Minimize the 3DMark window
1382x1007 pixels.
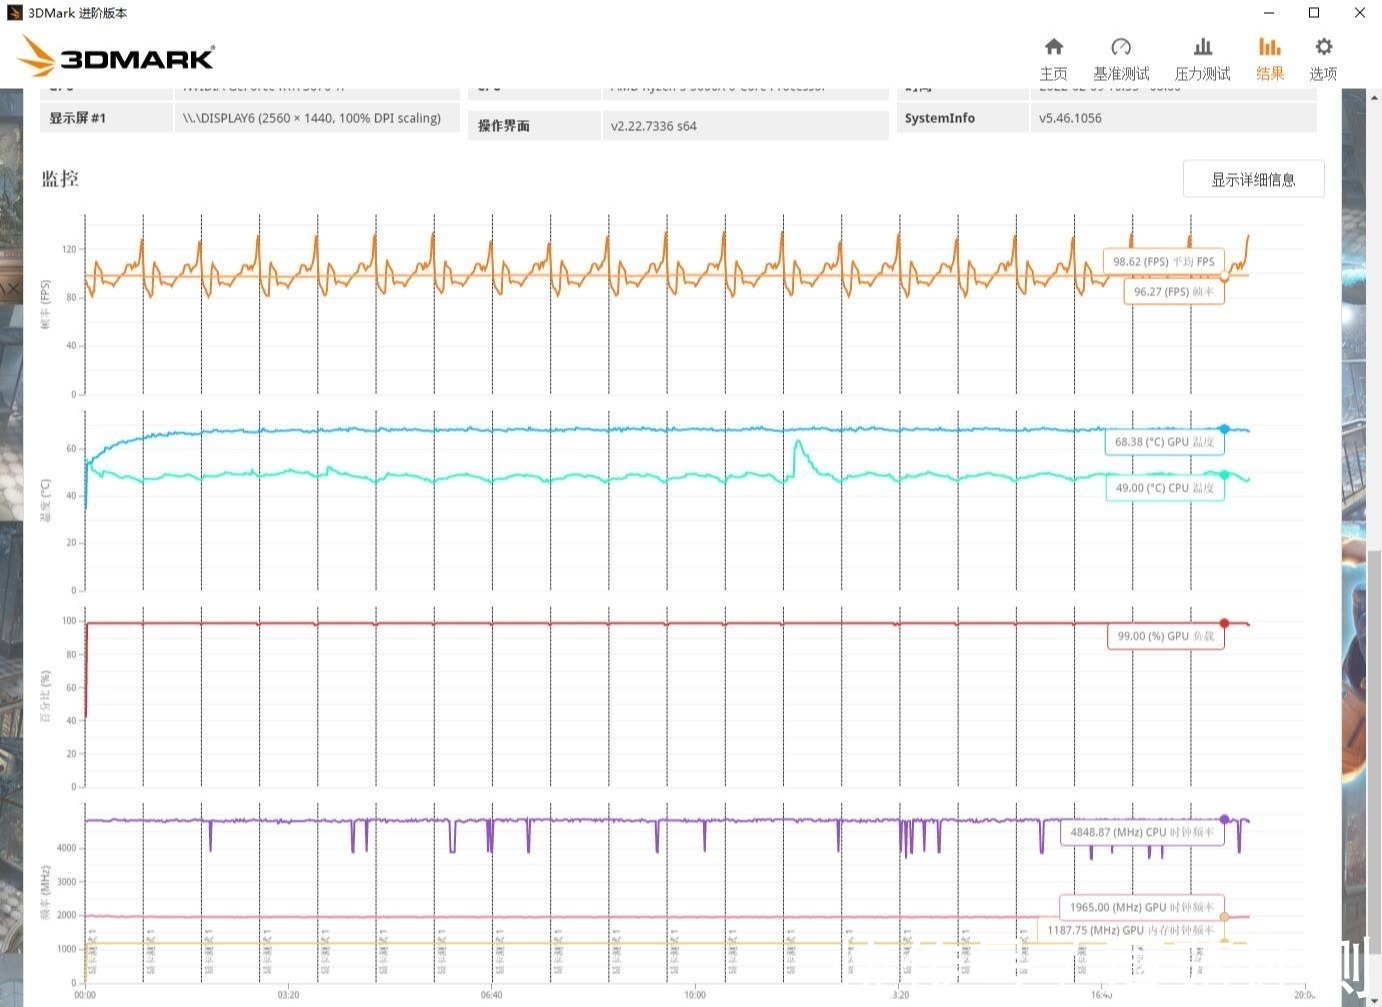pos(1268,13)
